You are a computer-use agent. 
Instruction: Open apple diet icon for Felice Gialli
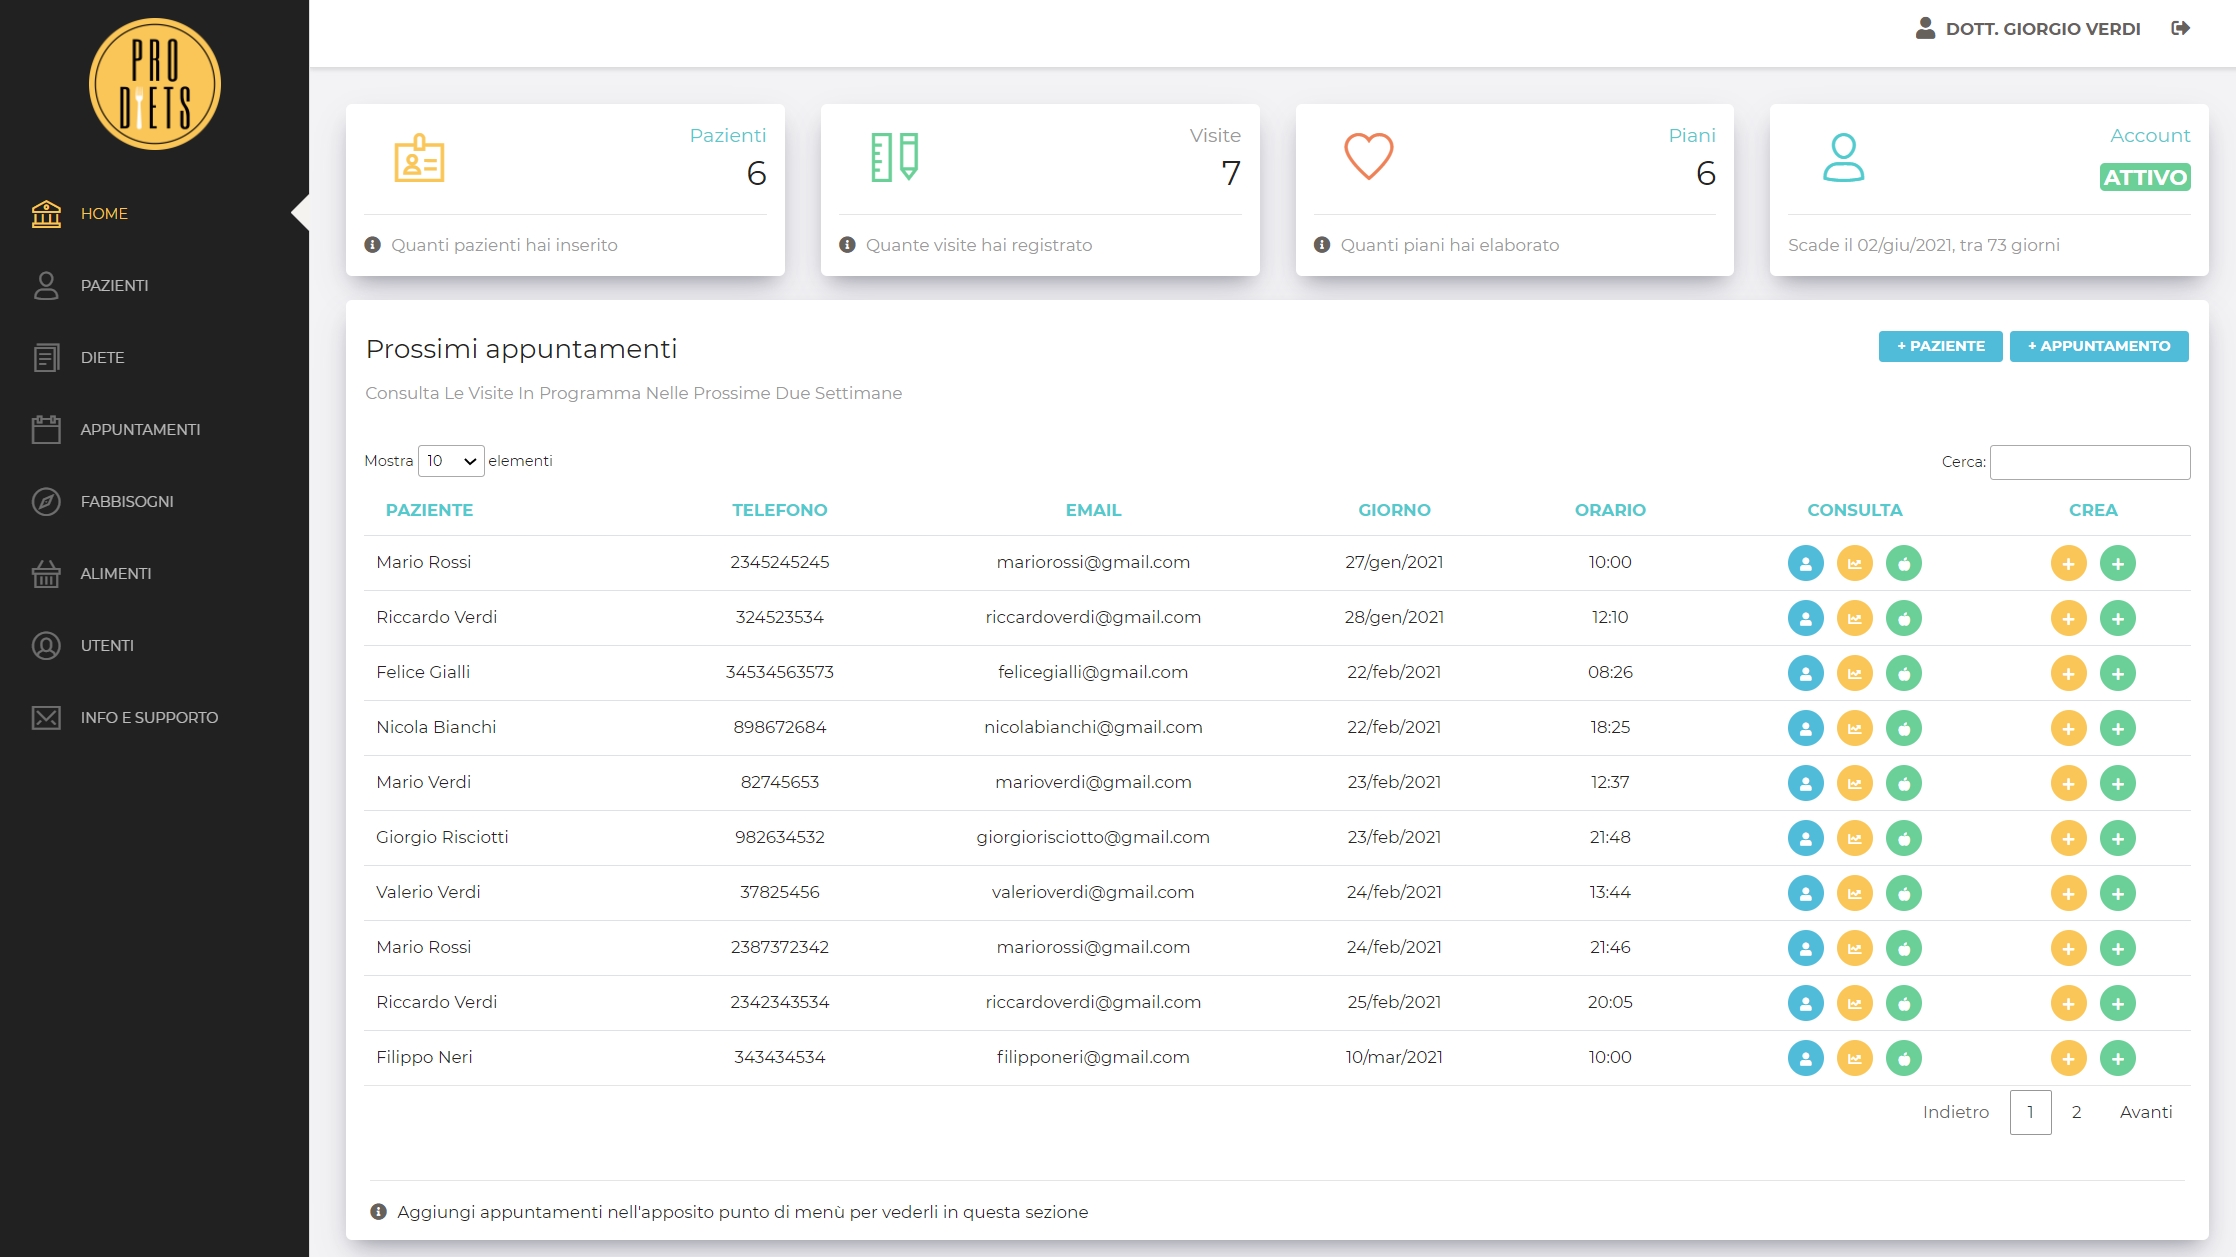[1904, 673]
